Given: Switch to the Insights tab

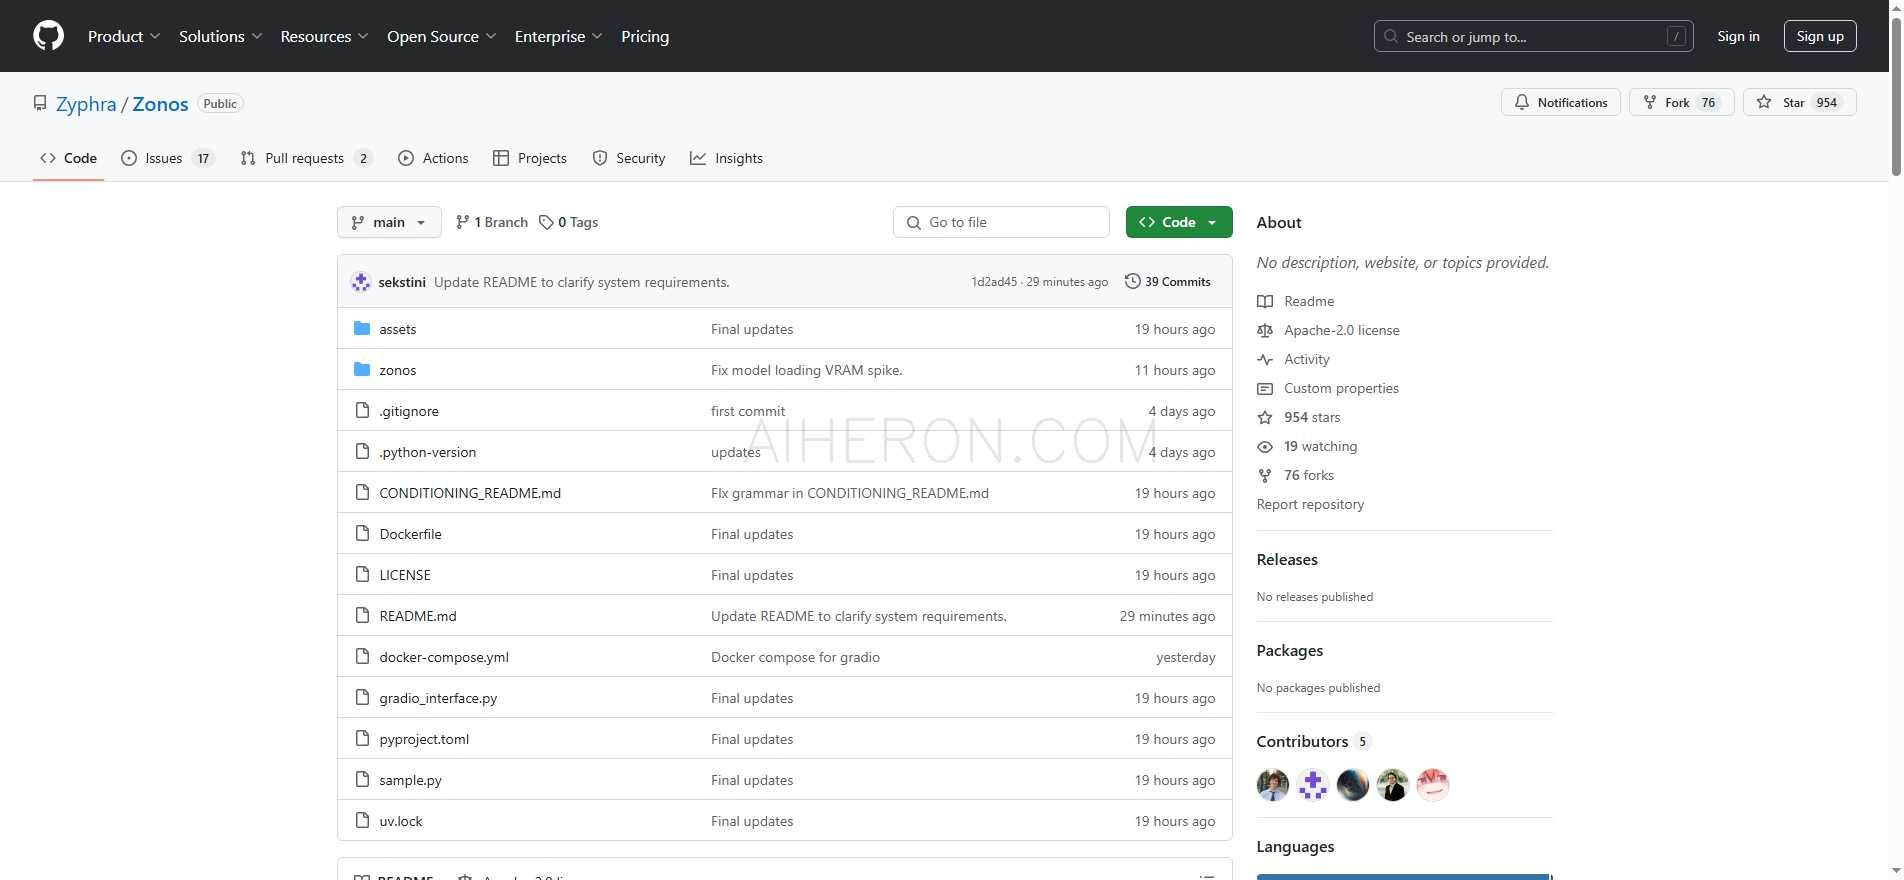Looking at the screenshot, I should tap(726, 158).
